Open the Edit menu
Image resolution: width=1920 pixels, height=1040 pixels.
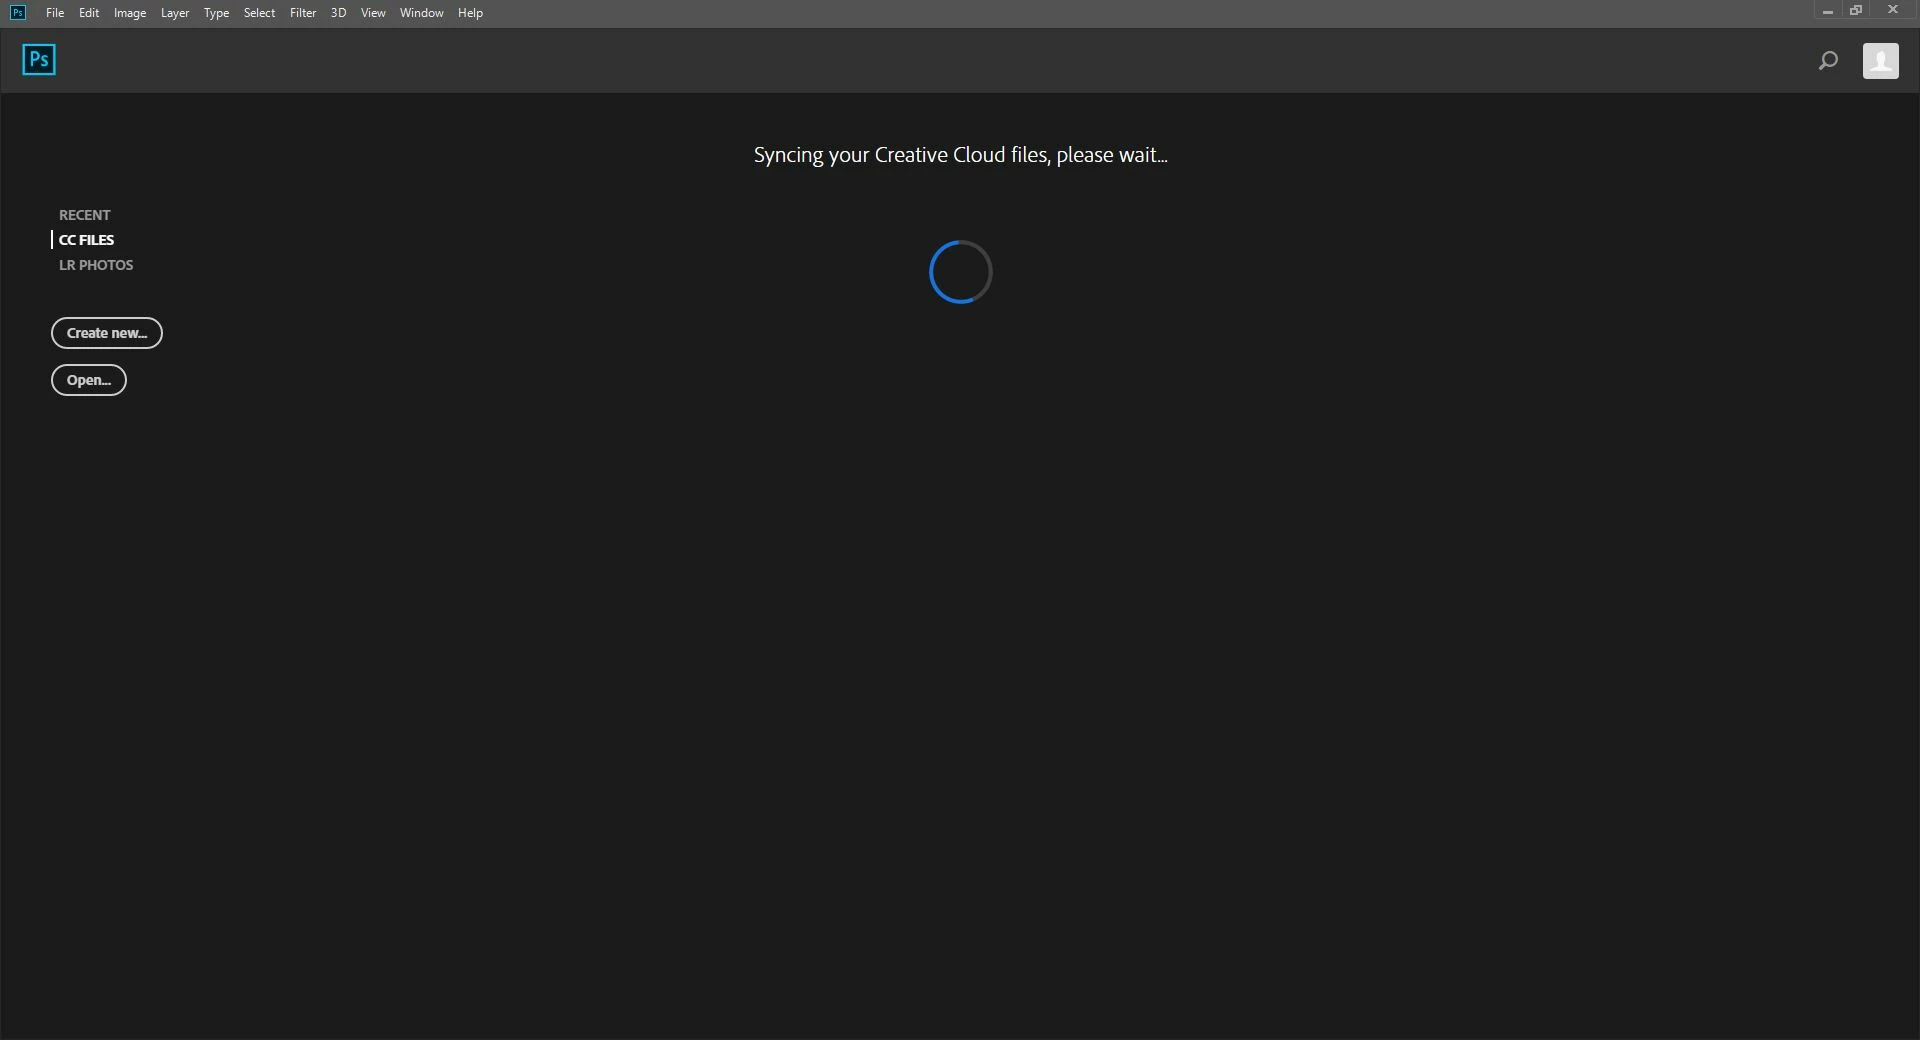pos(89,13)
